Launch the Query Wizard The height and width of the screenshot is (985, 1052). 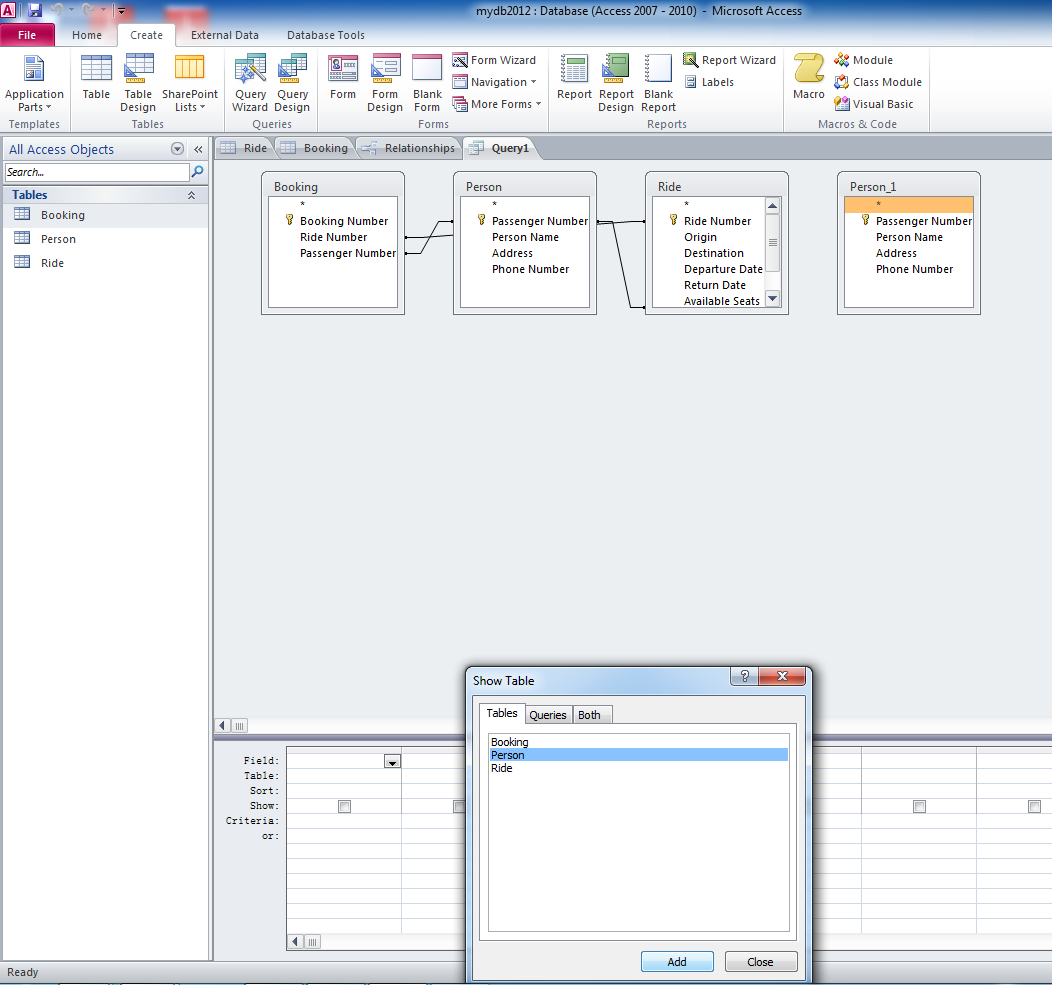coord(250,82)
